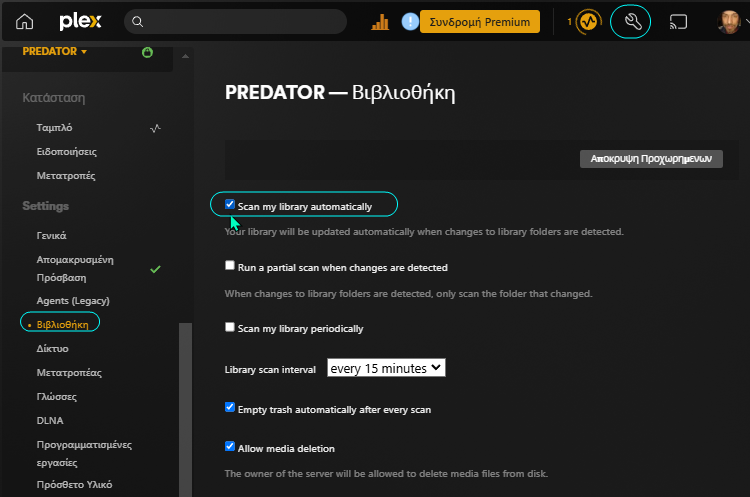Go to Plex home via house icon
750x497 pixels.
24,22
